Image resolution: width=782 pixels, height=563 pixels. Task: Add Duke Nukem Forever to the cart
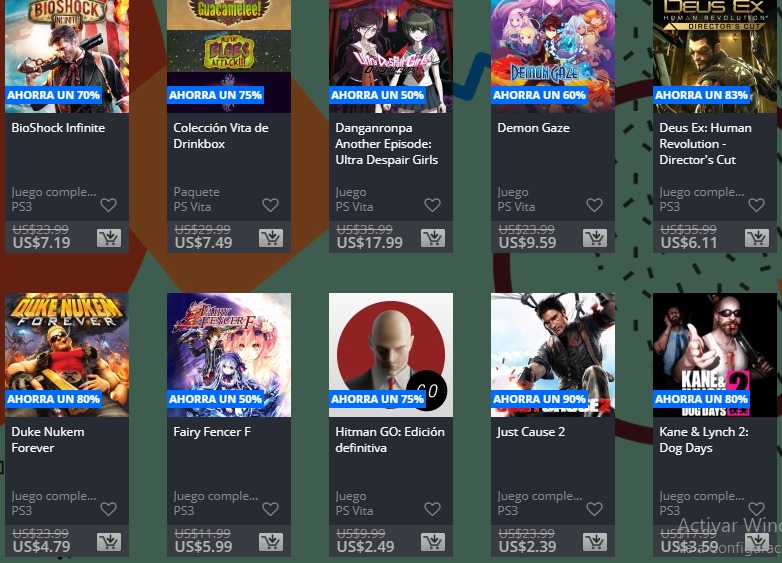(109, 542)
